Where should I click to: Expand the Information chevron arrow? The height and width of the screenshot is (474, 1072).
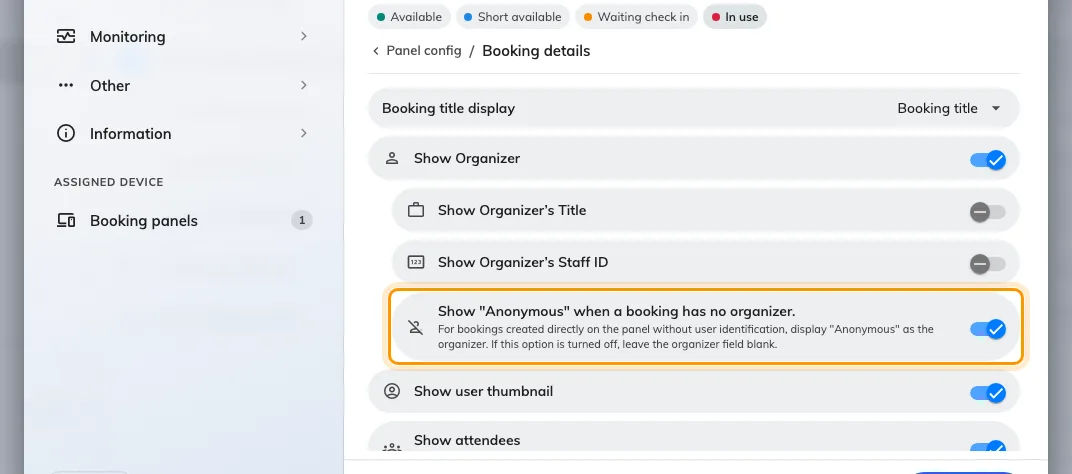tap(304, 133)
